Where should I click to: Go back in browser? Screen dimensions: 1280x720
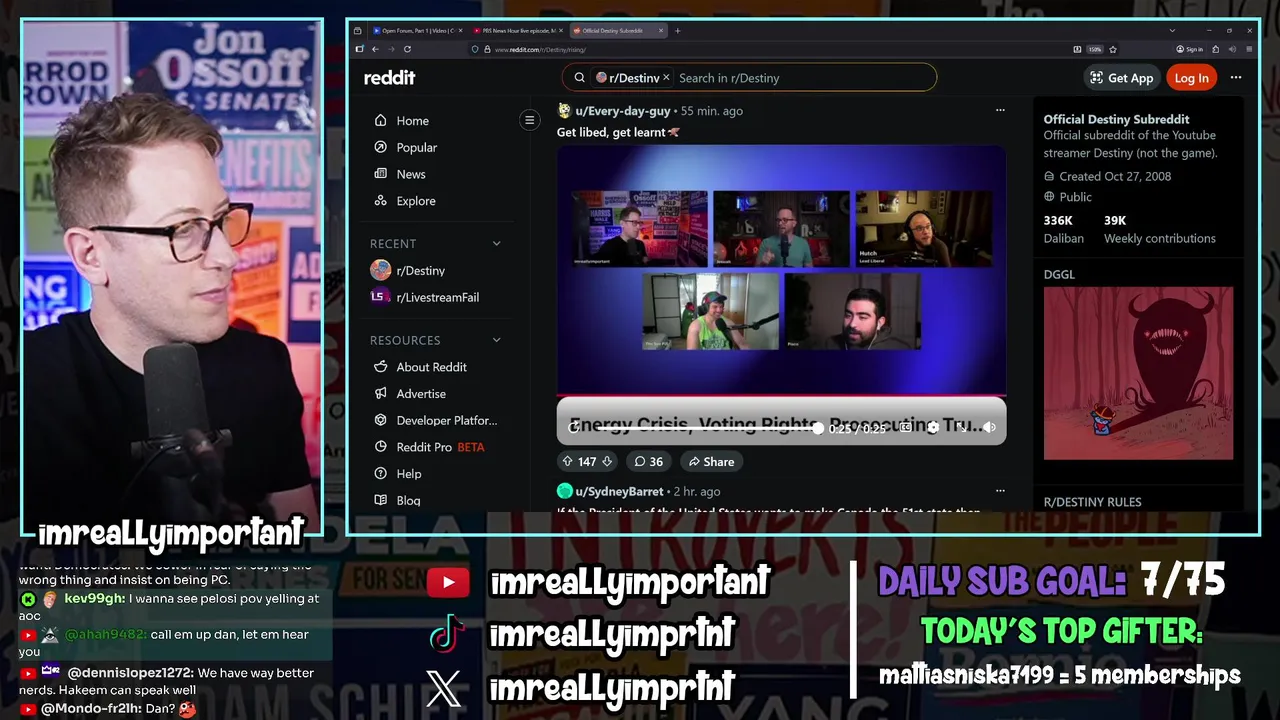point(375,49)
